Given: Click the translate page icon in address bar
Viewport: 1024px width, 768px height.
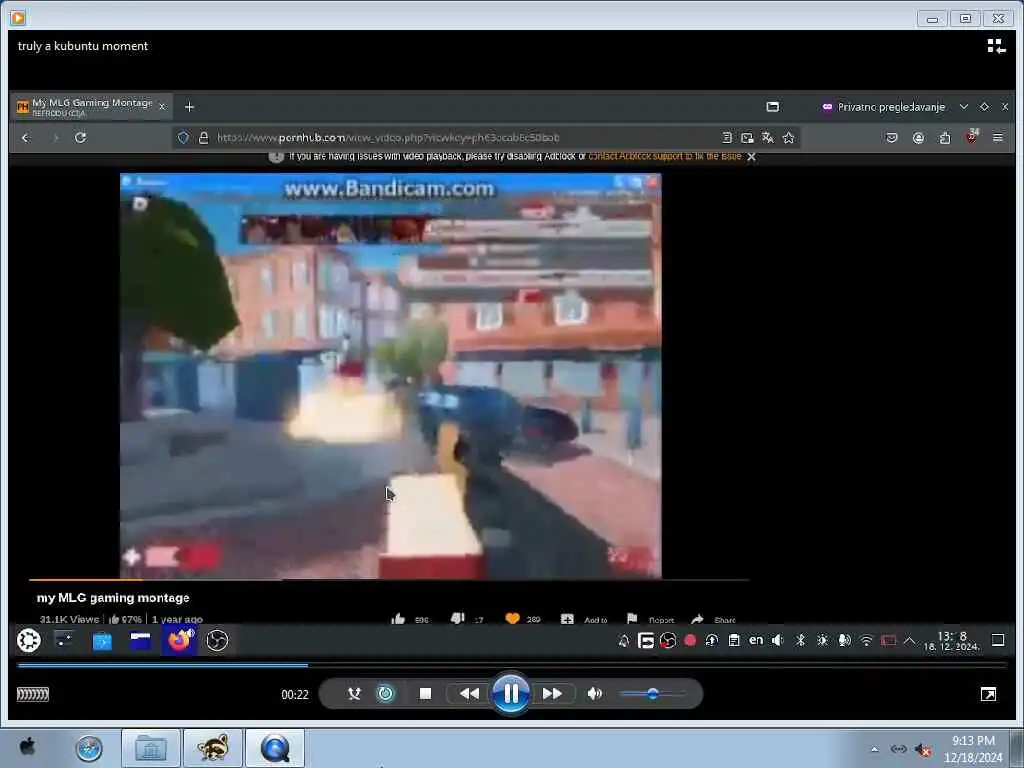Looking at the screenshot, I should pyautogui.click(x=768, y=138).
